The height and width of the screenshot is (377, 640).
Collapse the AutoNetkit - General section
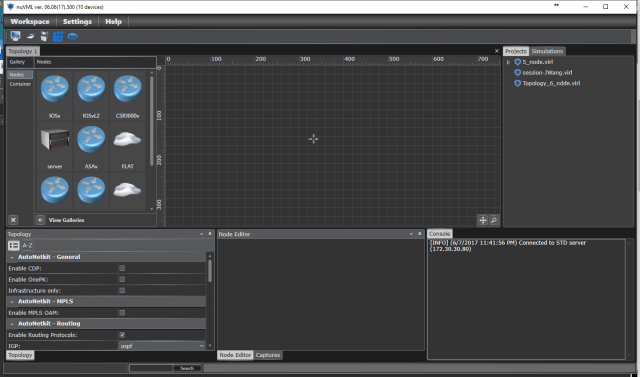point(11,257)
